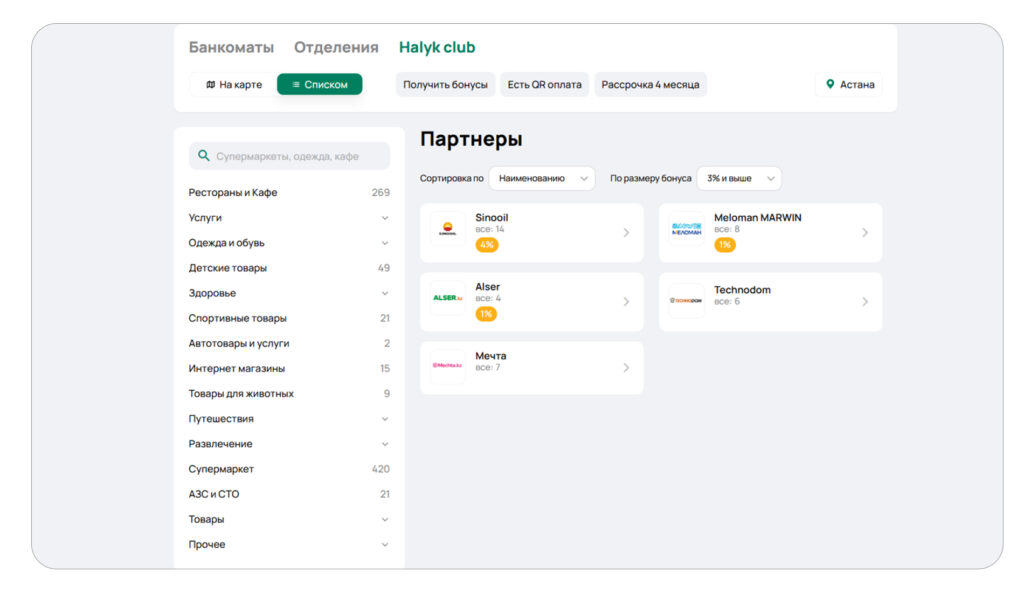The width and height of the screenshot is (1024, 593).
Task: Click the 'все: 7' count under Мечта
Action: [x=488, y=368]
